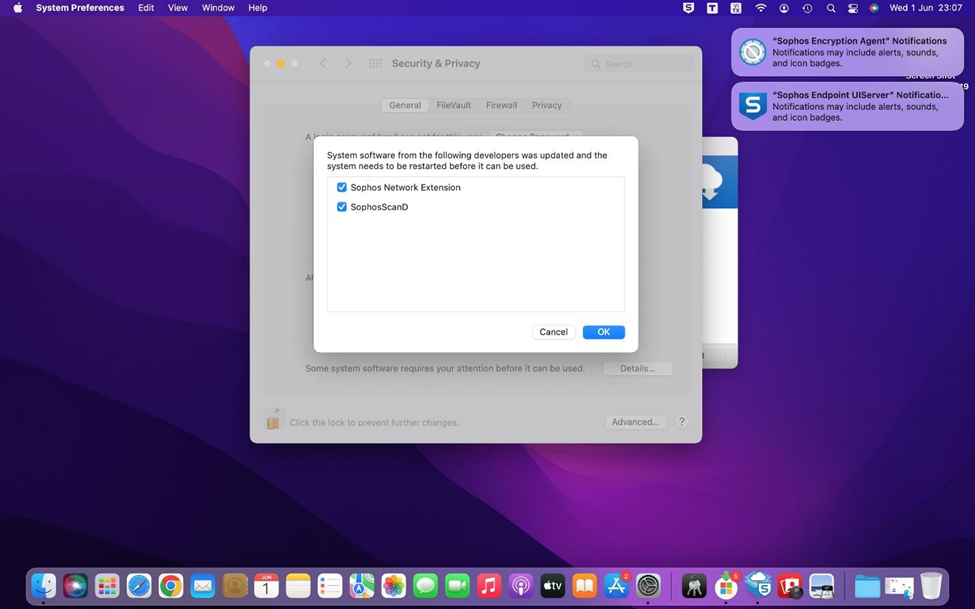
Task: Open the screenshots stack beside the Trash
Action: coord(899,586)
